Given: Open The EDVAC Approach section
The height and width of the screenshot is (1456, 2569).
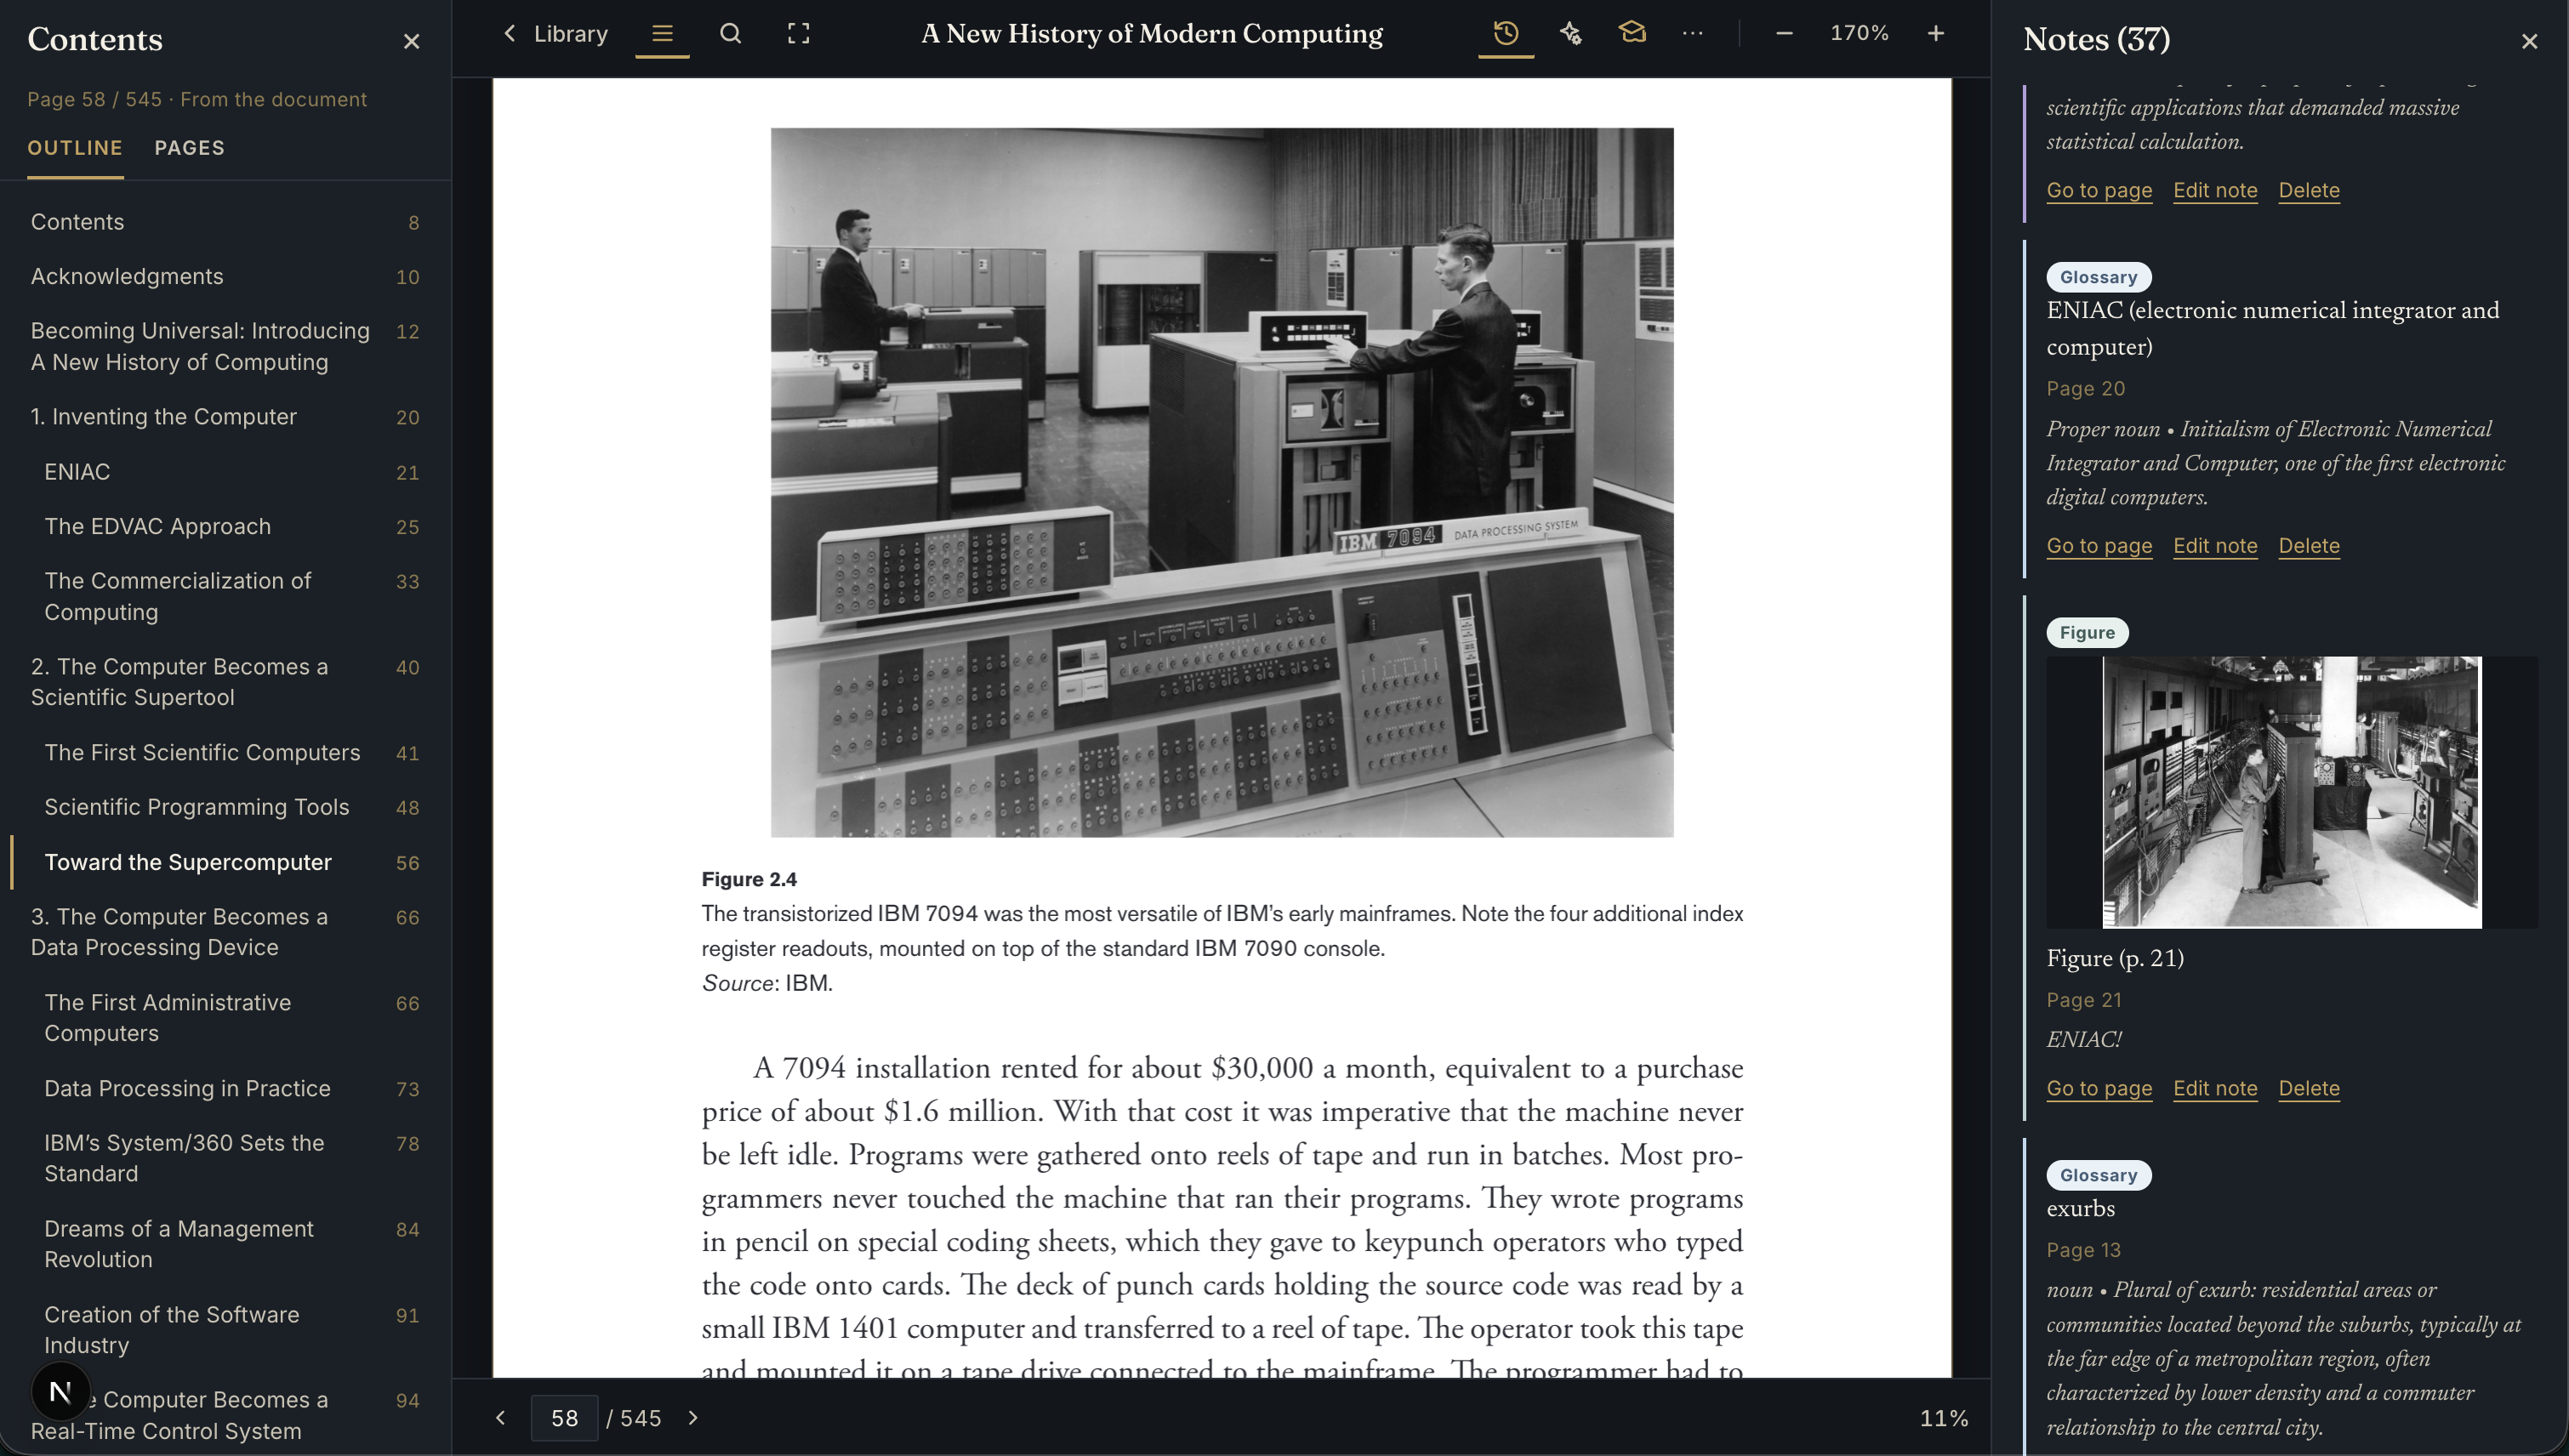Looking at the screenshot, I should pyautogui.click(x=225, y=527).
